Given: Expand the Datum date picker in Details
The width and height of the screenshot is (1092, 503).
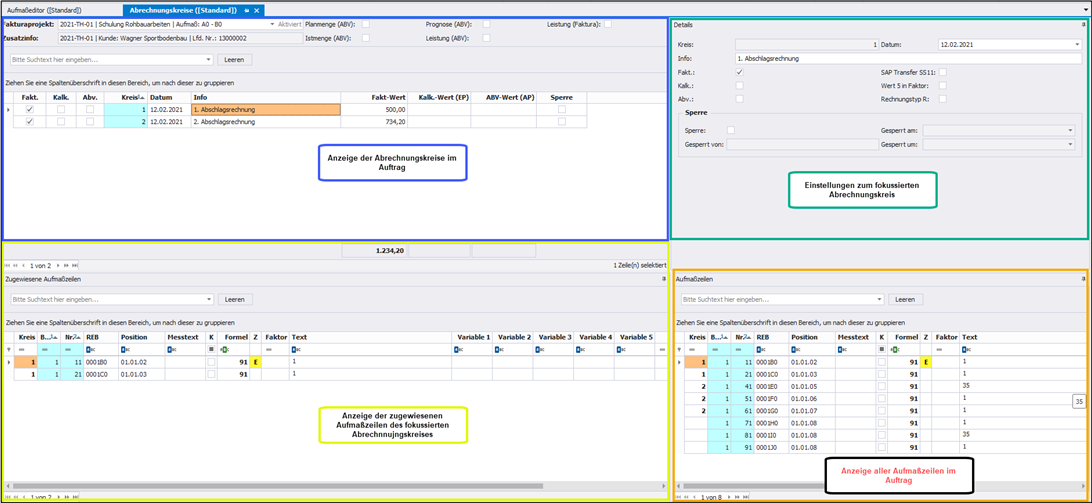Looking at the screenshot, I should click(1076, 45).
